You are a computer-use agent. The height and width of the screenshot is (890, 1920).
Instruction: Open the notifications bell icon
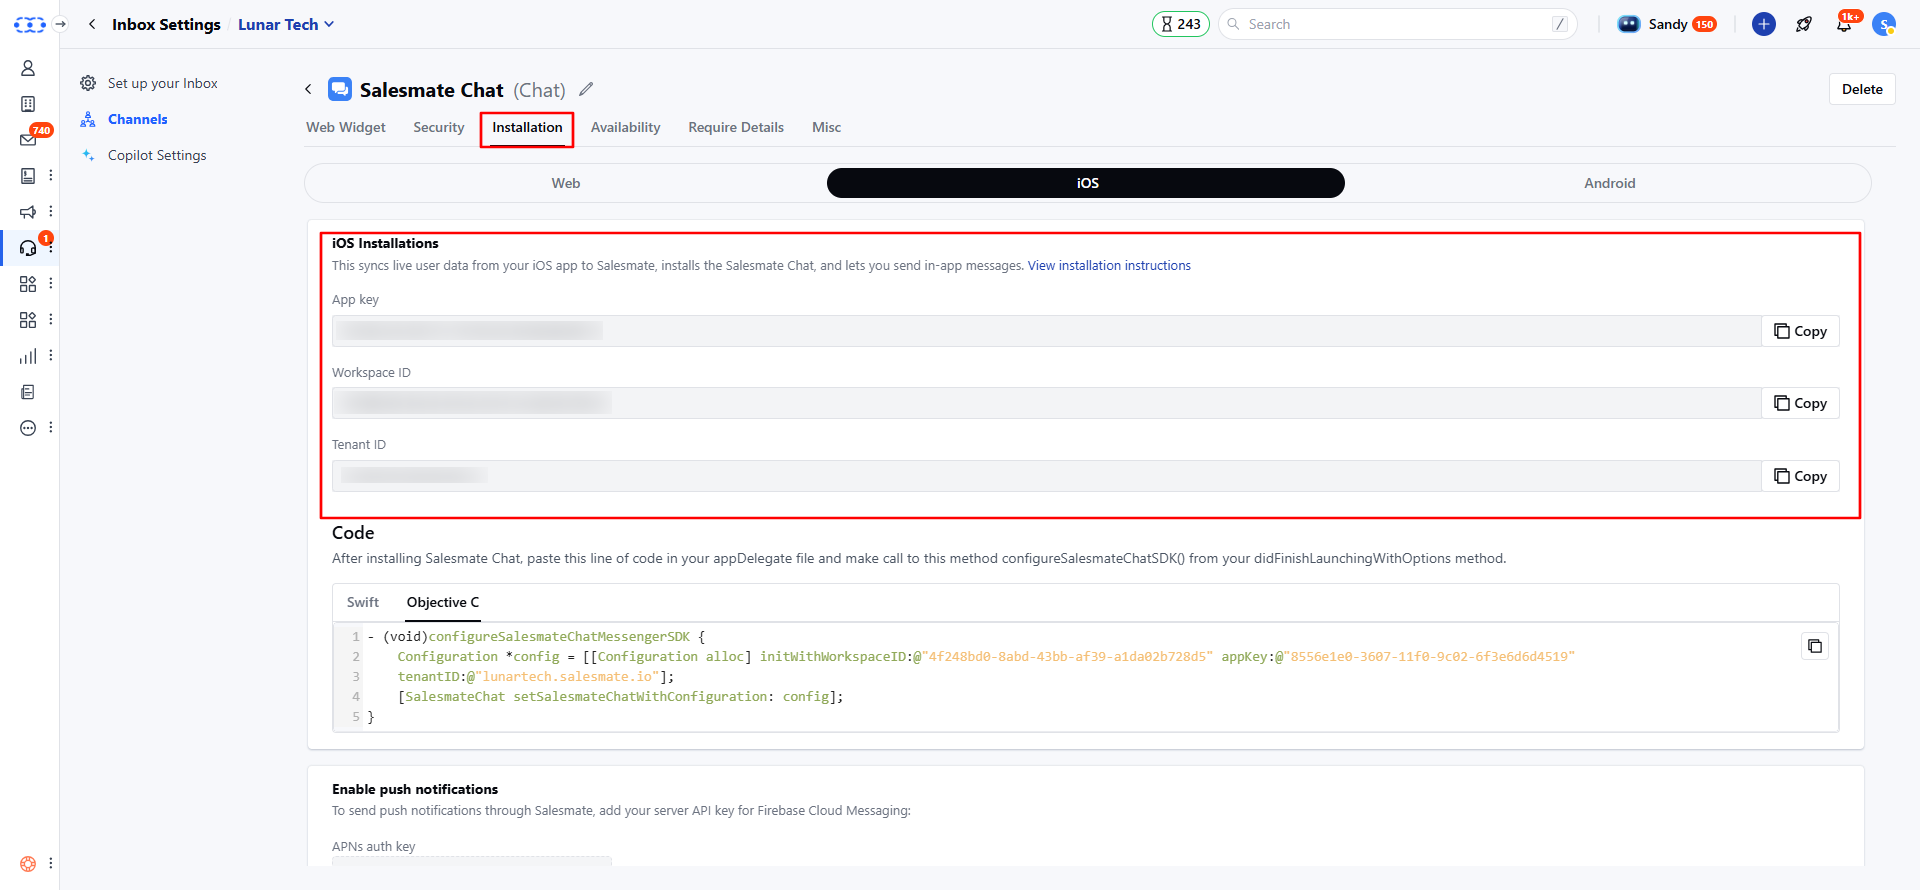click(x=1844, y=25)
